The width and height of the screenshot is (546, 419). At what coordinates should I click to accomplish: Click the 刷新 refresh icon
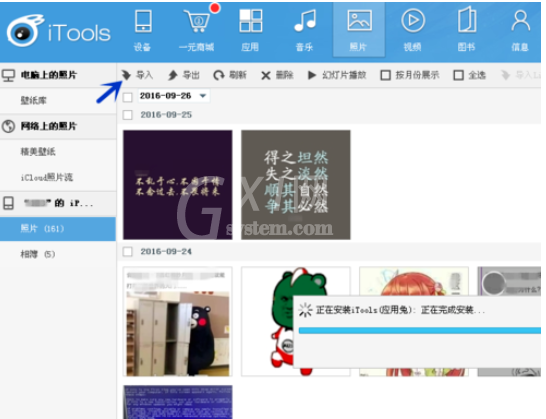click(x=219, y=75)
